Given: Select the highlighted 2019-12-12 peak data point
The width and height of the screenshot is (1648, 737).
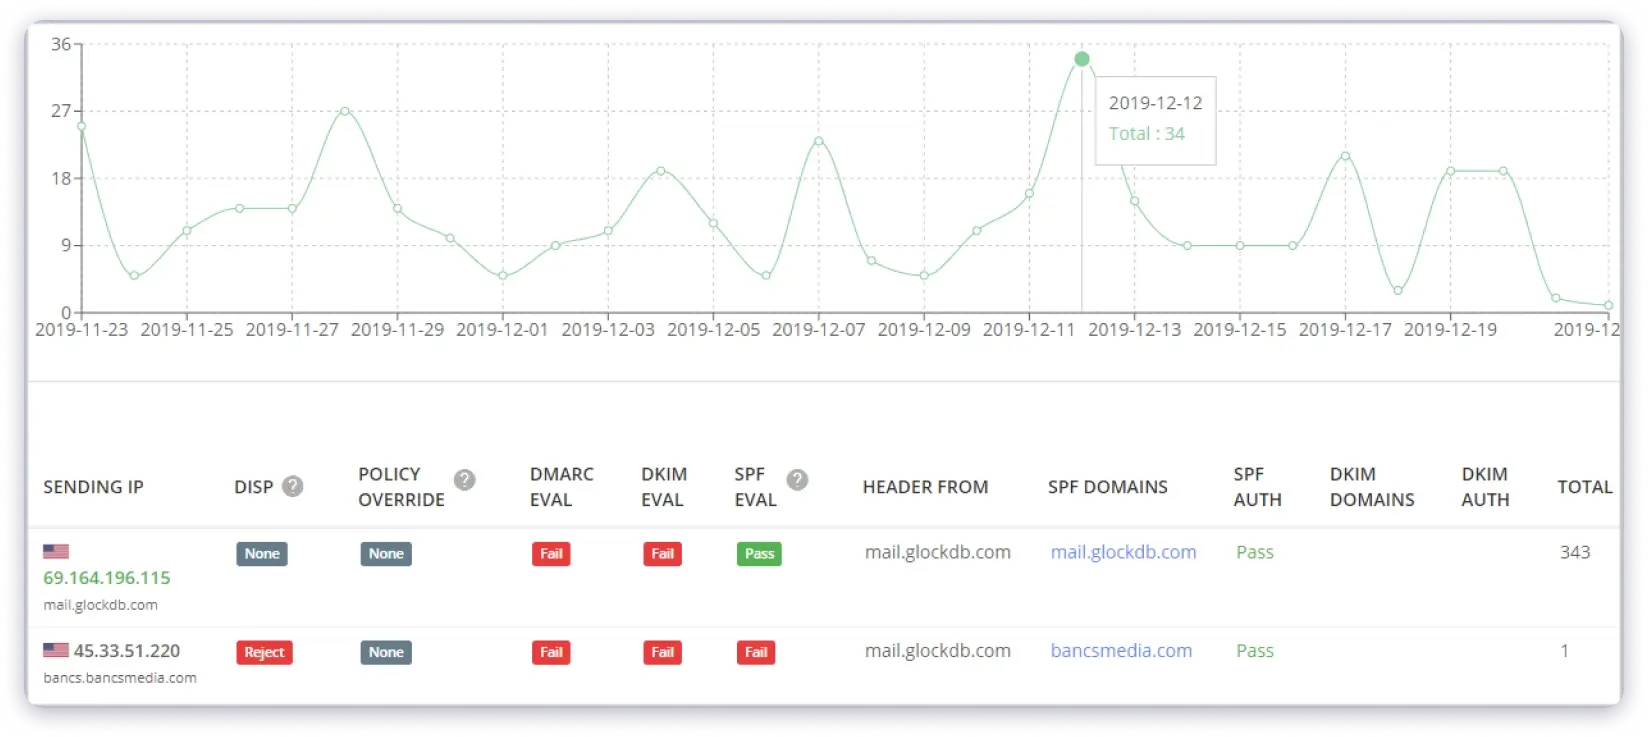Looking at the screenshot, I should tap(1082, 59).
